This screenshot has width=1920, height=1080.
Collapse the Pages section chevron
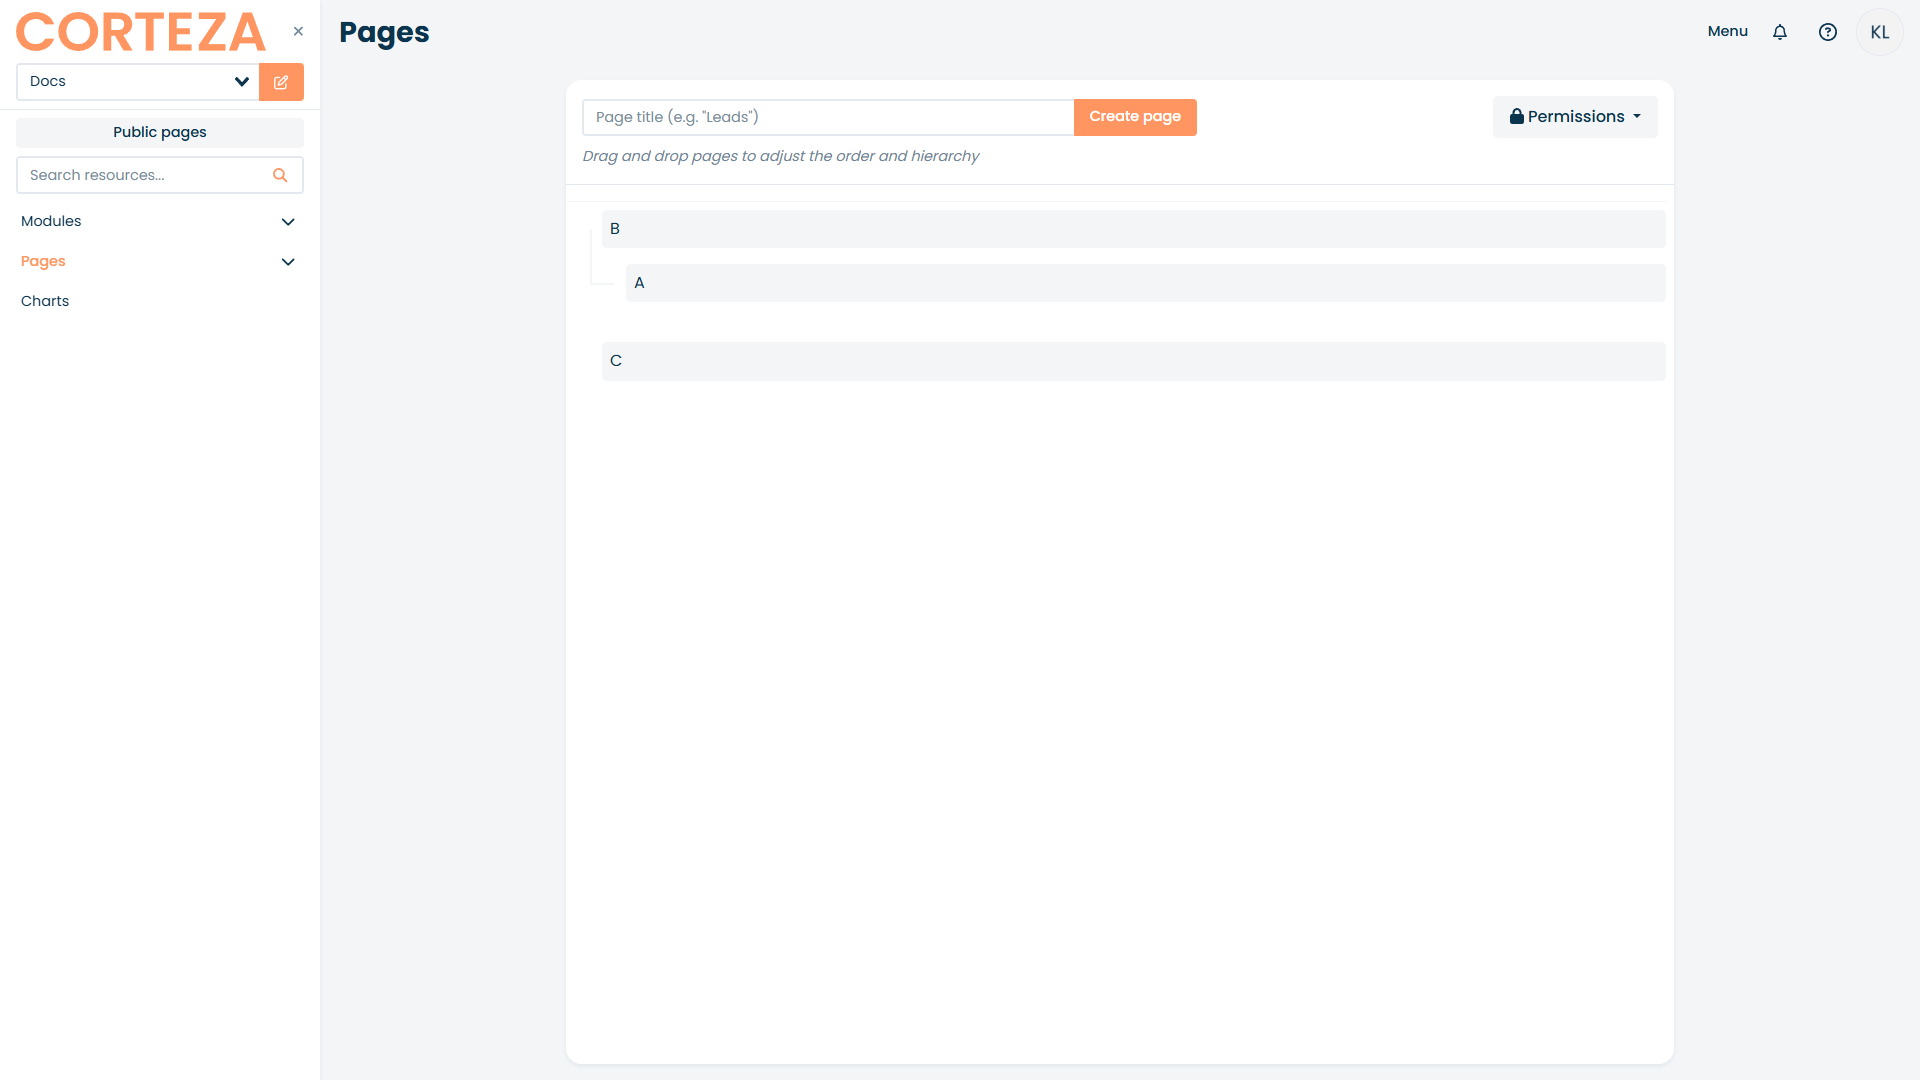[288, 262]
